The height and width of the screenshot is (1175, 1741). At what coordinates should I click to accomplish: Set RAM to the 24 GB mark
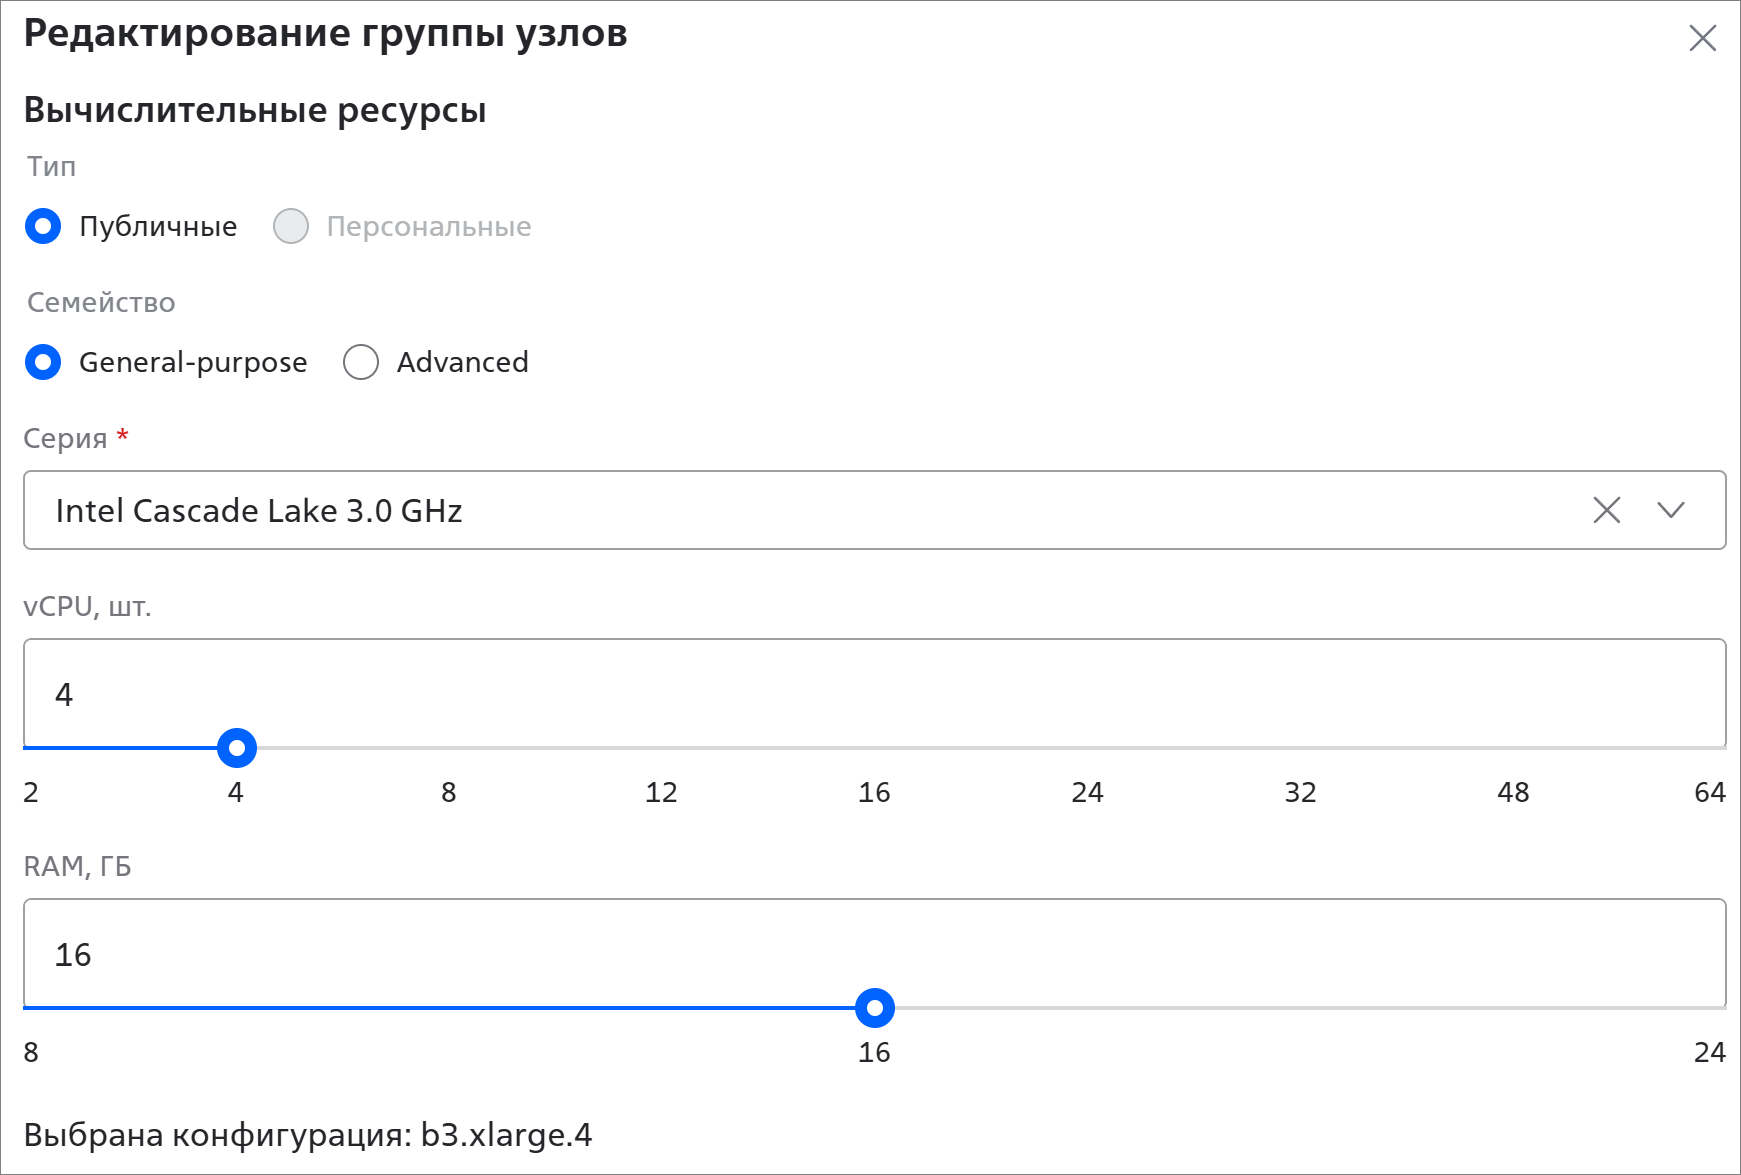coord(1723,1008)
